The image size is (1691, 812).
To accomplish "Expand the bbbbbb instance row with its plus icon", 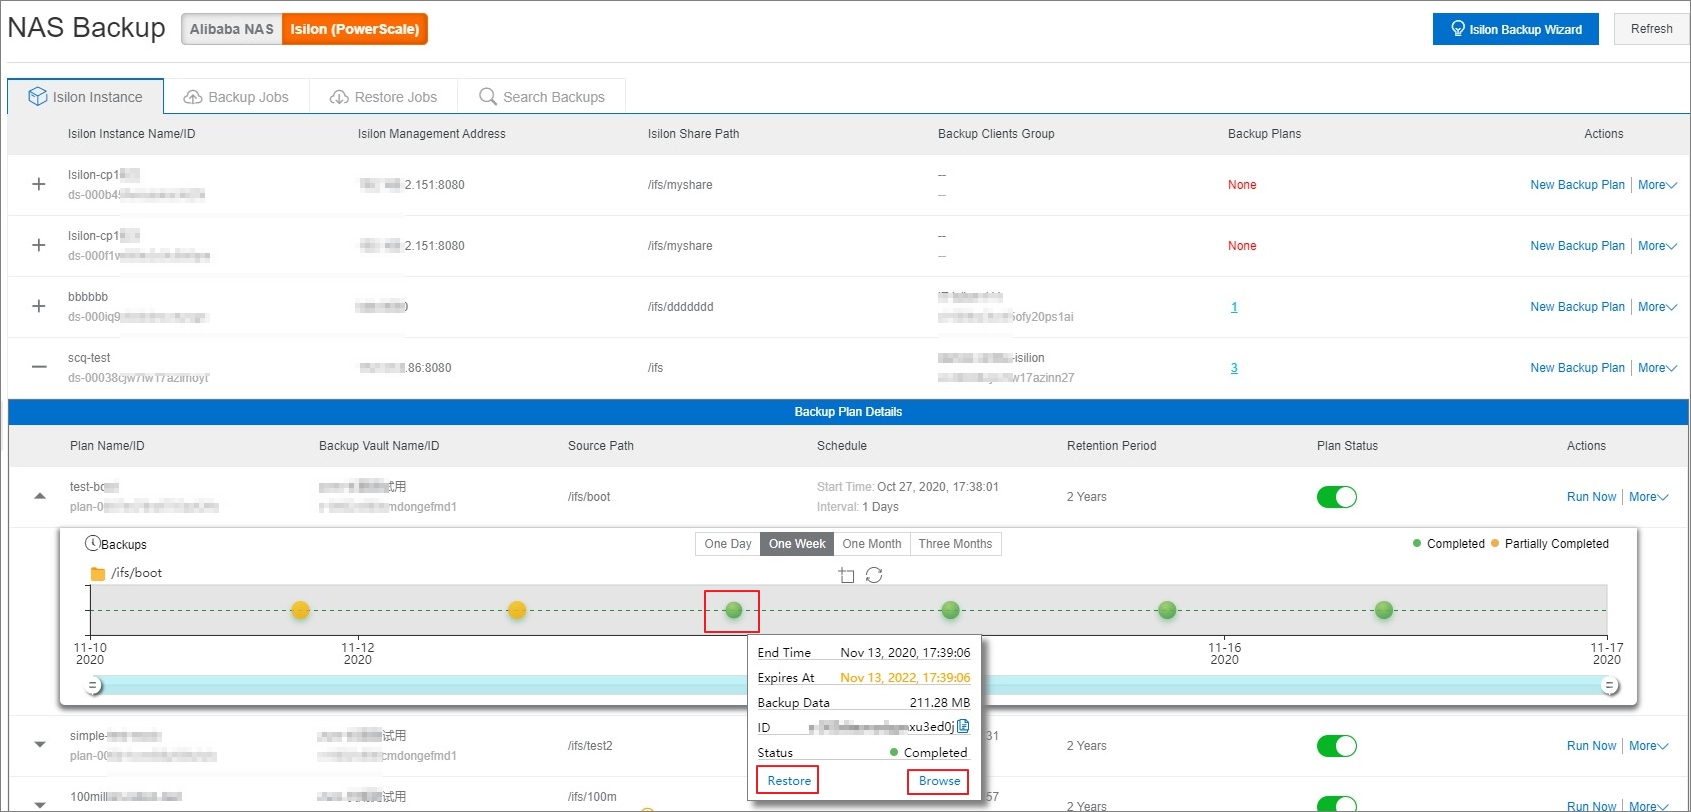I will [x=39, y=306].
